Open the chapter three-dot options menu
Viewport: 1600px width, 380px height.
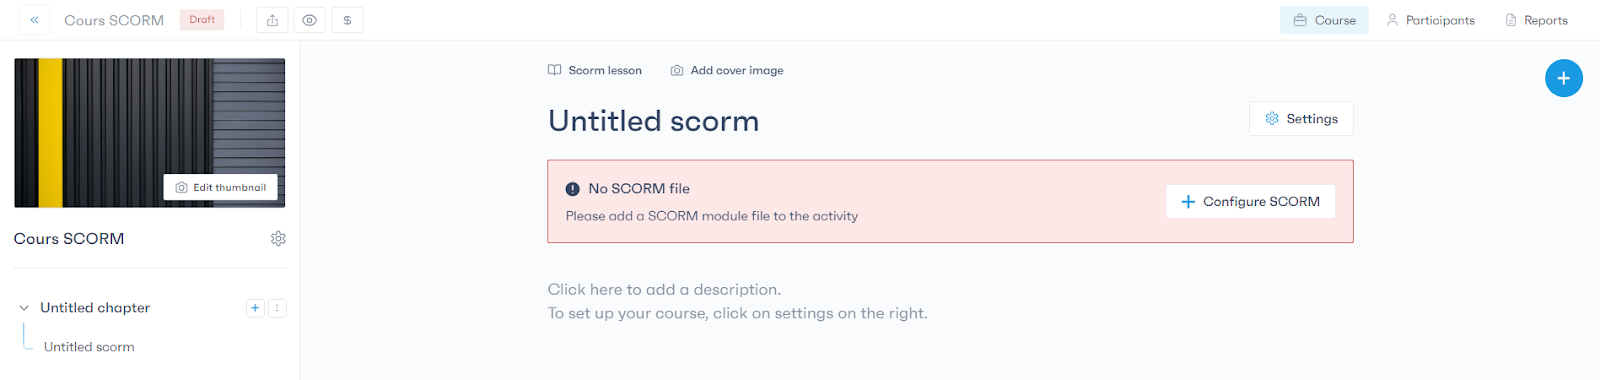[277, 308]
